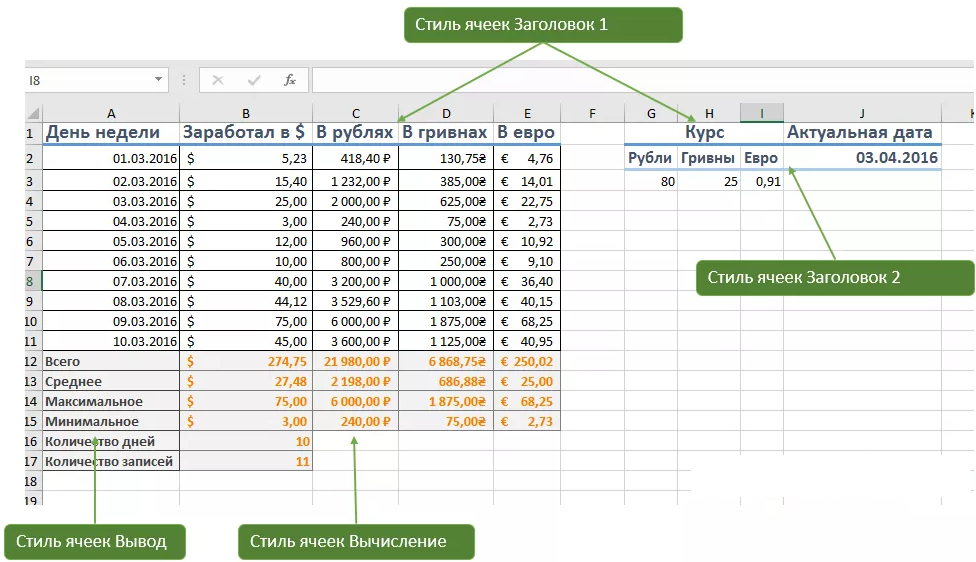Click the orange count cell 10
Viewport: 976px width, 562px height.
[246, 441]
